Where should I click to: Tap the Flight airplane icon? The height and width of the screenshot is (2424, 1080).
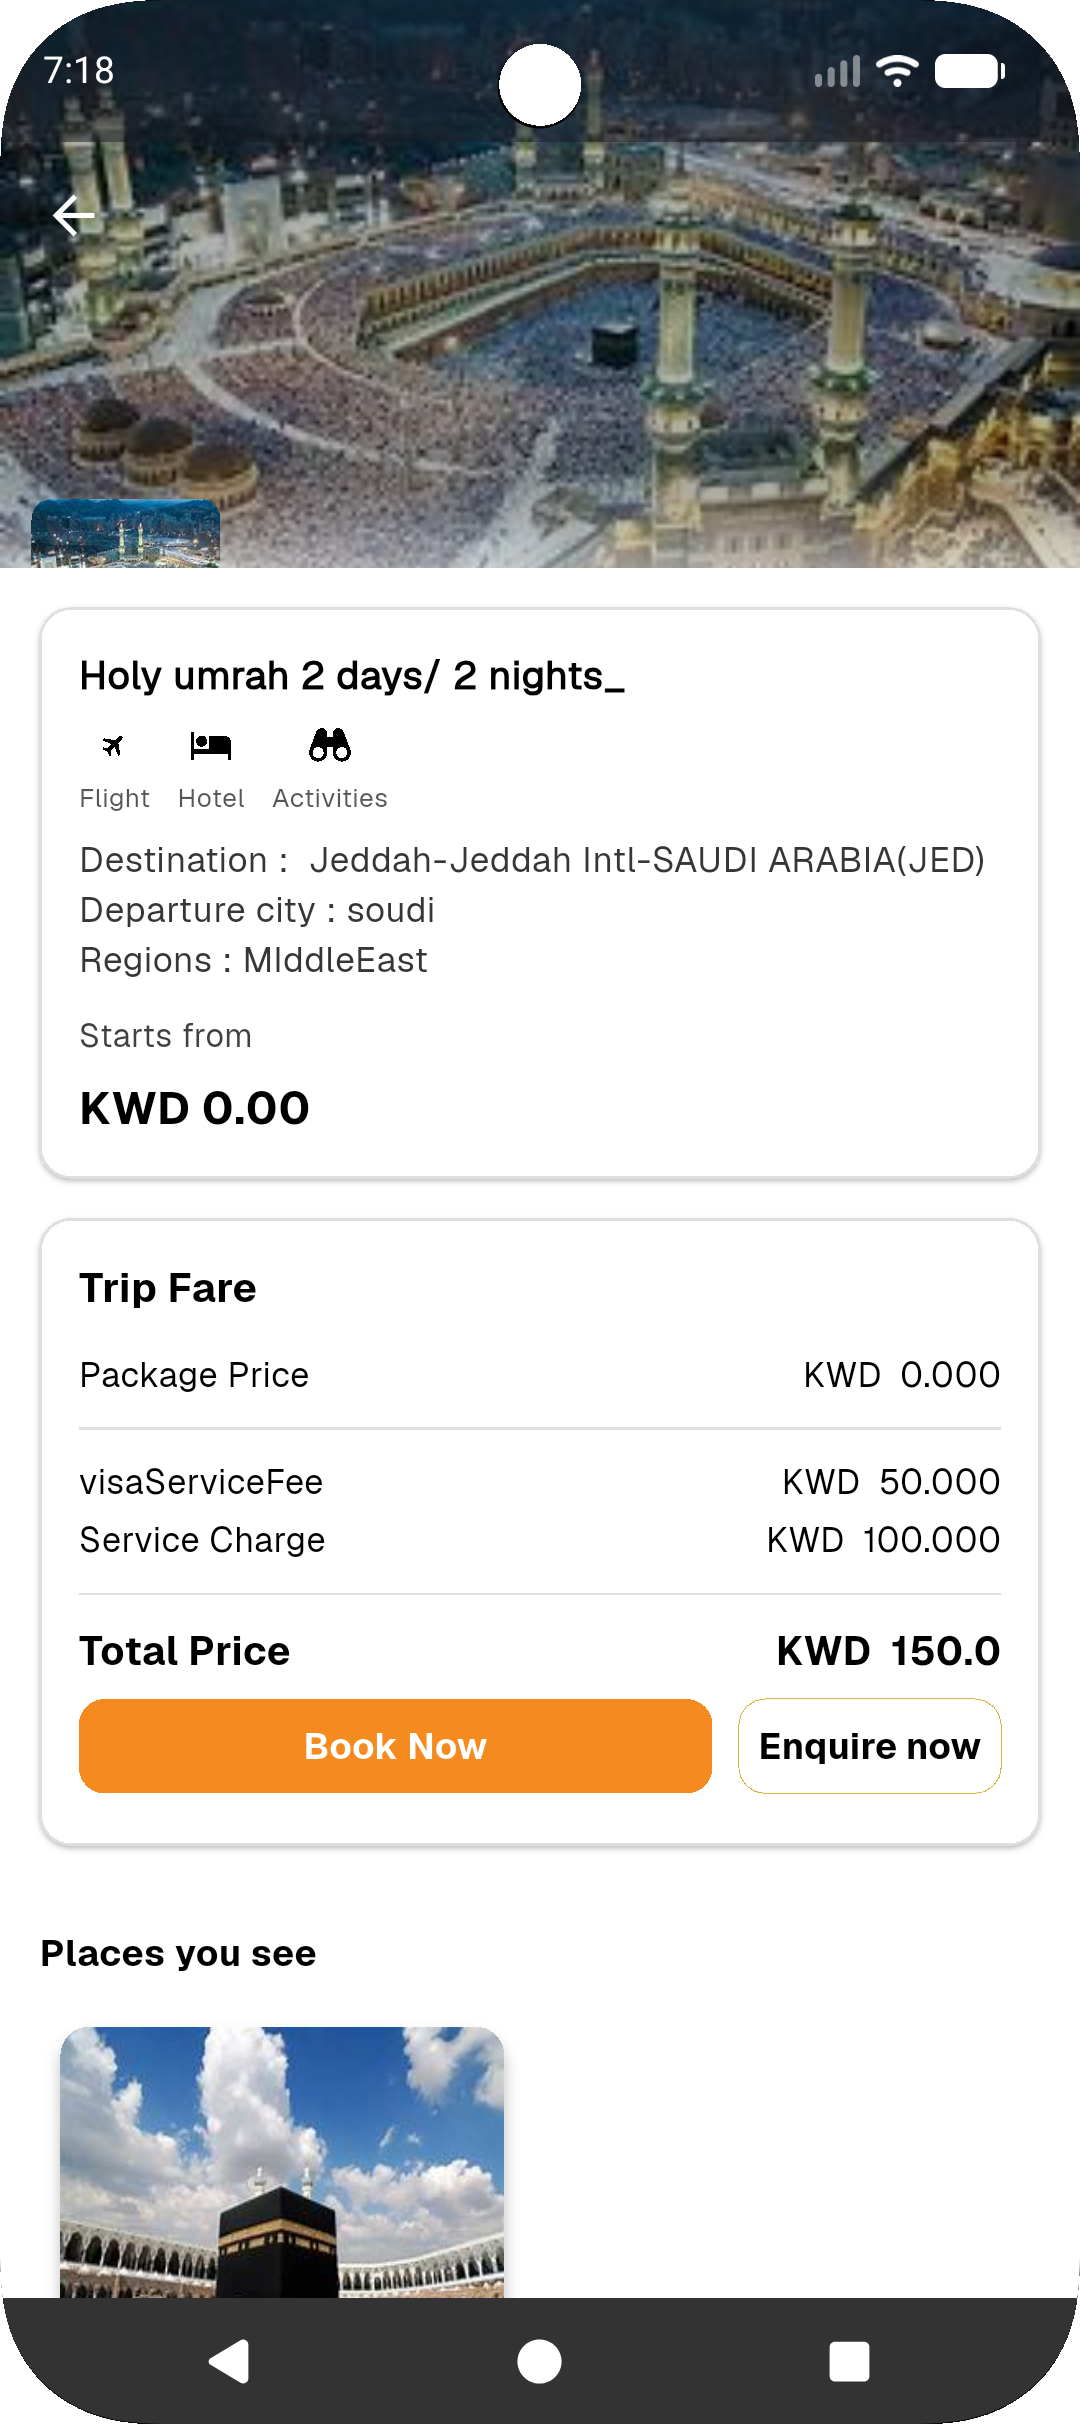point(113,746)
